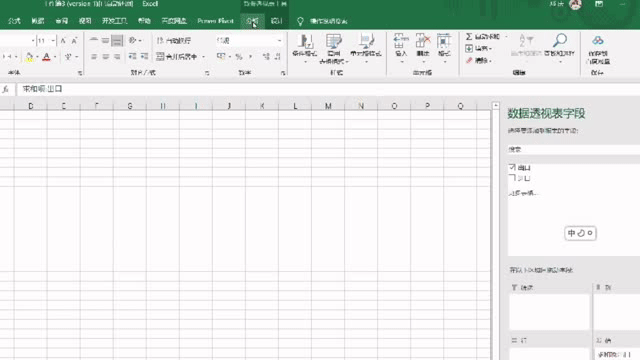Screen dimensions: 640x360
Task: Click the Fill (填充) down-arrow icon
Action: (469, 49)
